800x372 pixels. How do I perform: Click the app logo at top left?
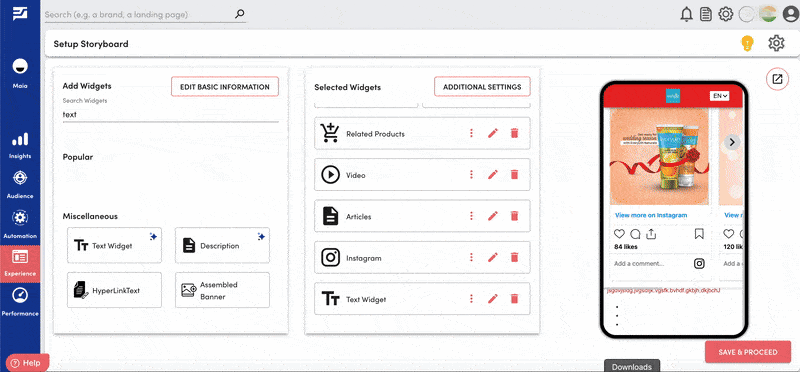[20, 13]
